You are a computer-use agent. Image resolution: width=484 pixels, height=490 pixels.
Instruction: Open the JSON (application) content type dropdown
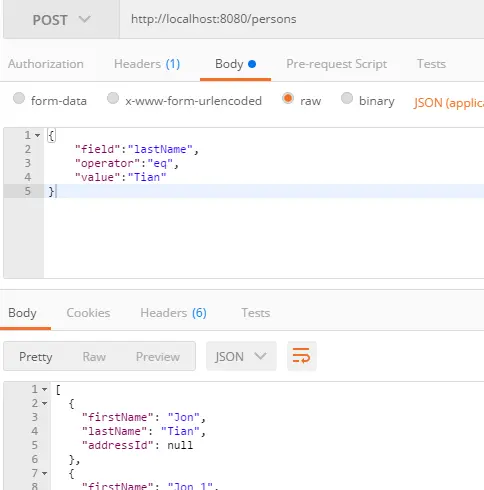tap(449, 103)
